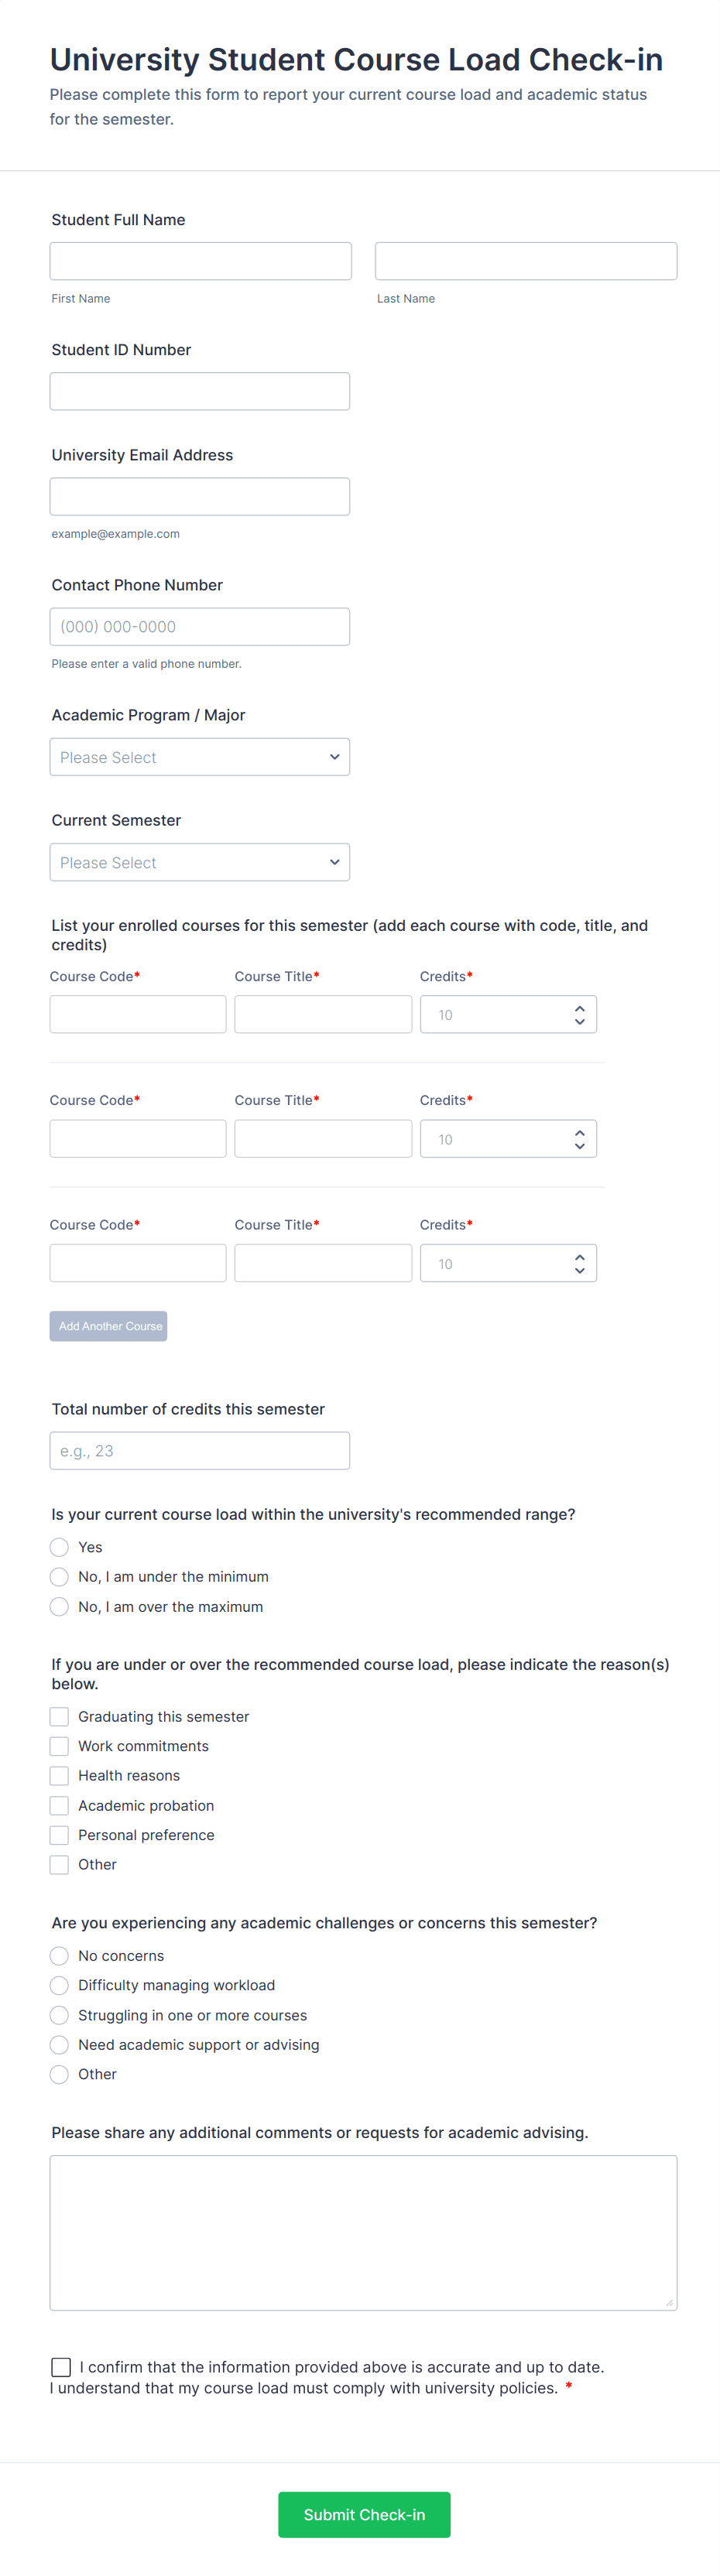Open the Academic Program / Major dropdown
Viewport: 720px width, 2576px height.
(199, 757)
